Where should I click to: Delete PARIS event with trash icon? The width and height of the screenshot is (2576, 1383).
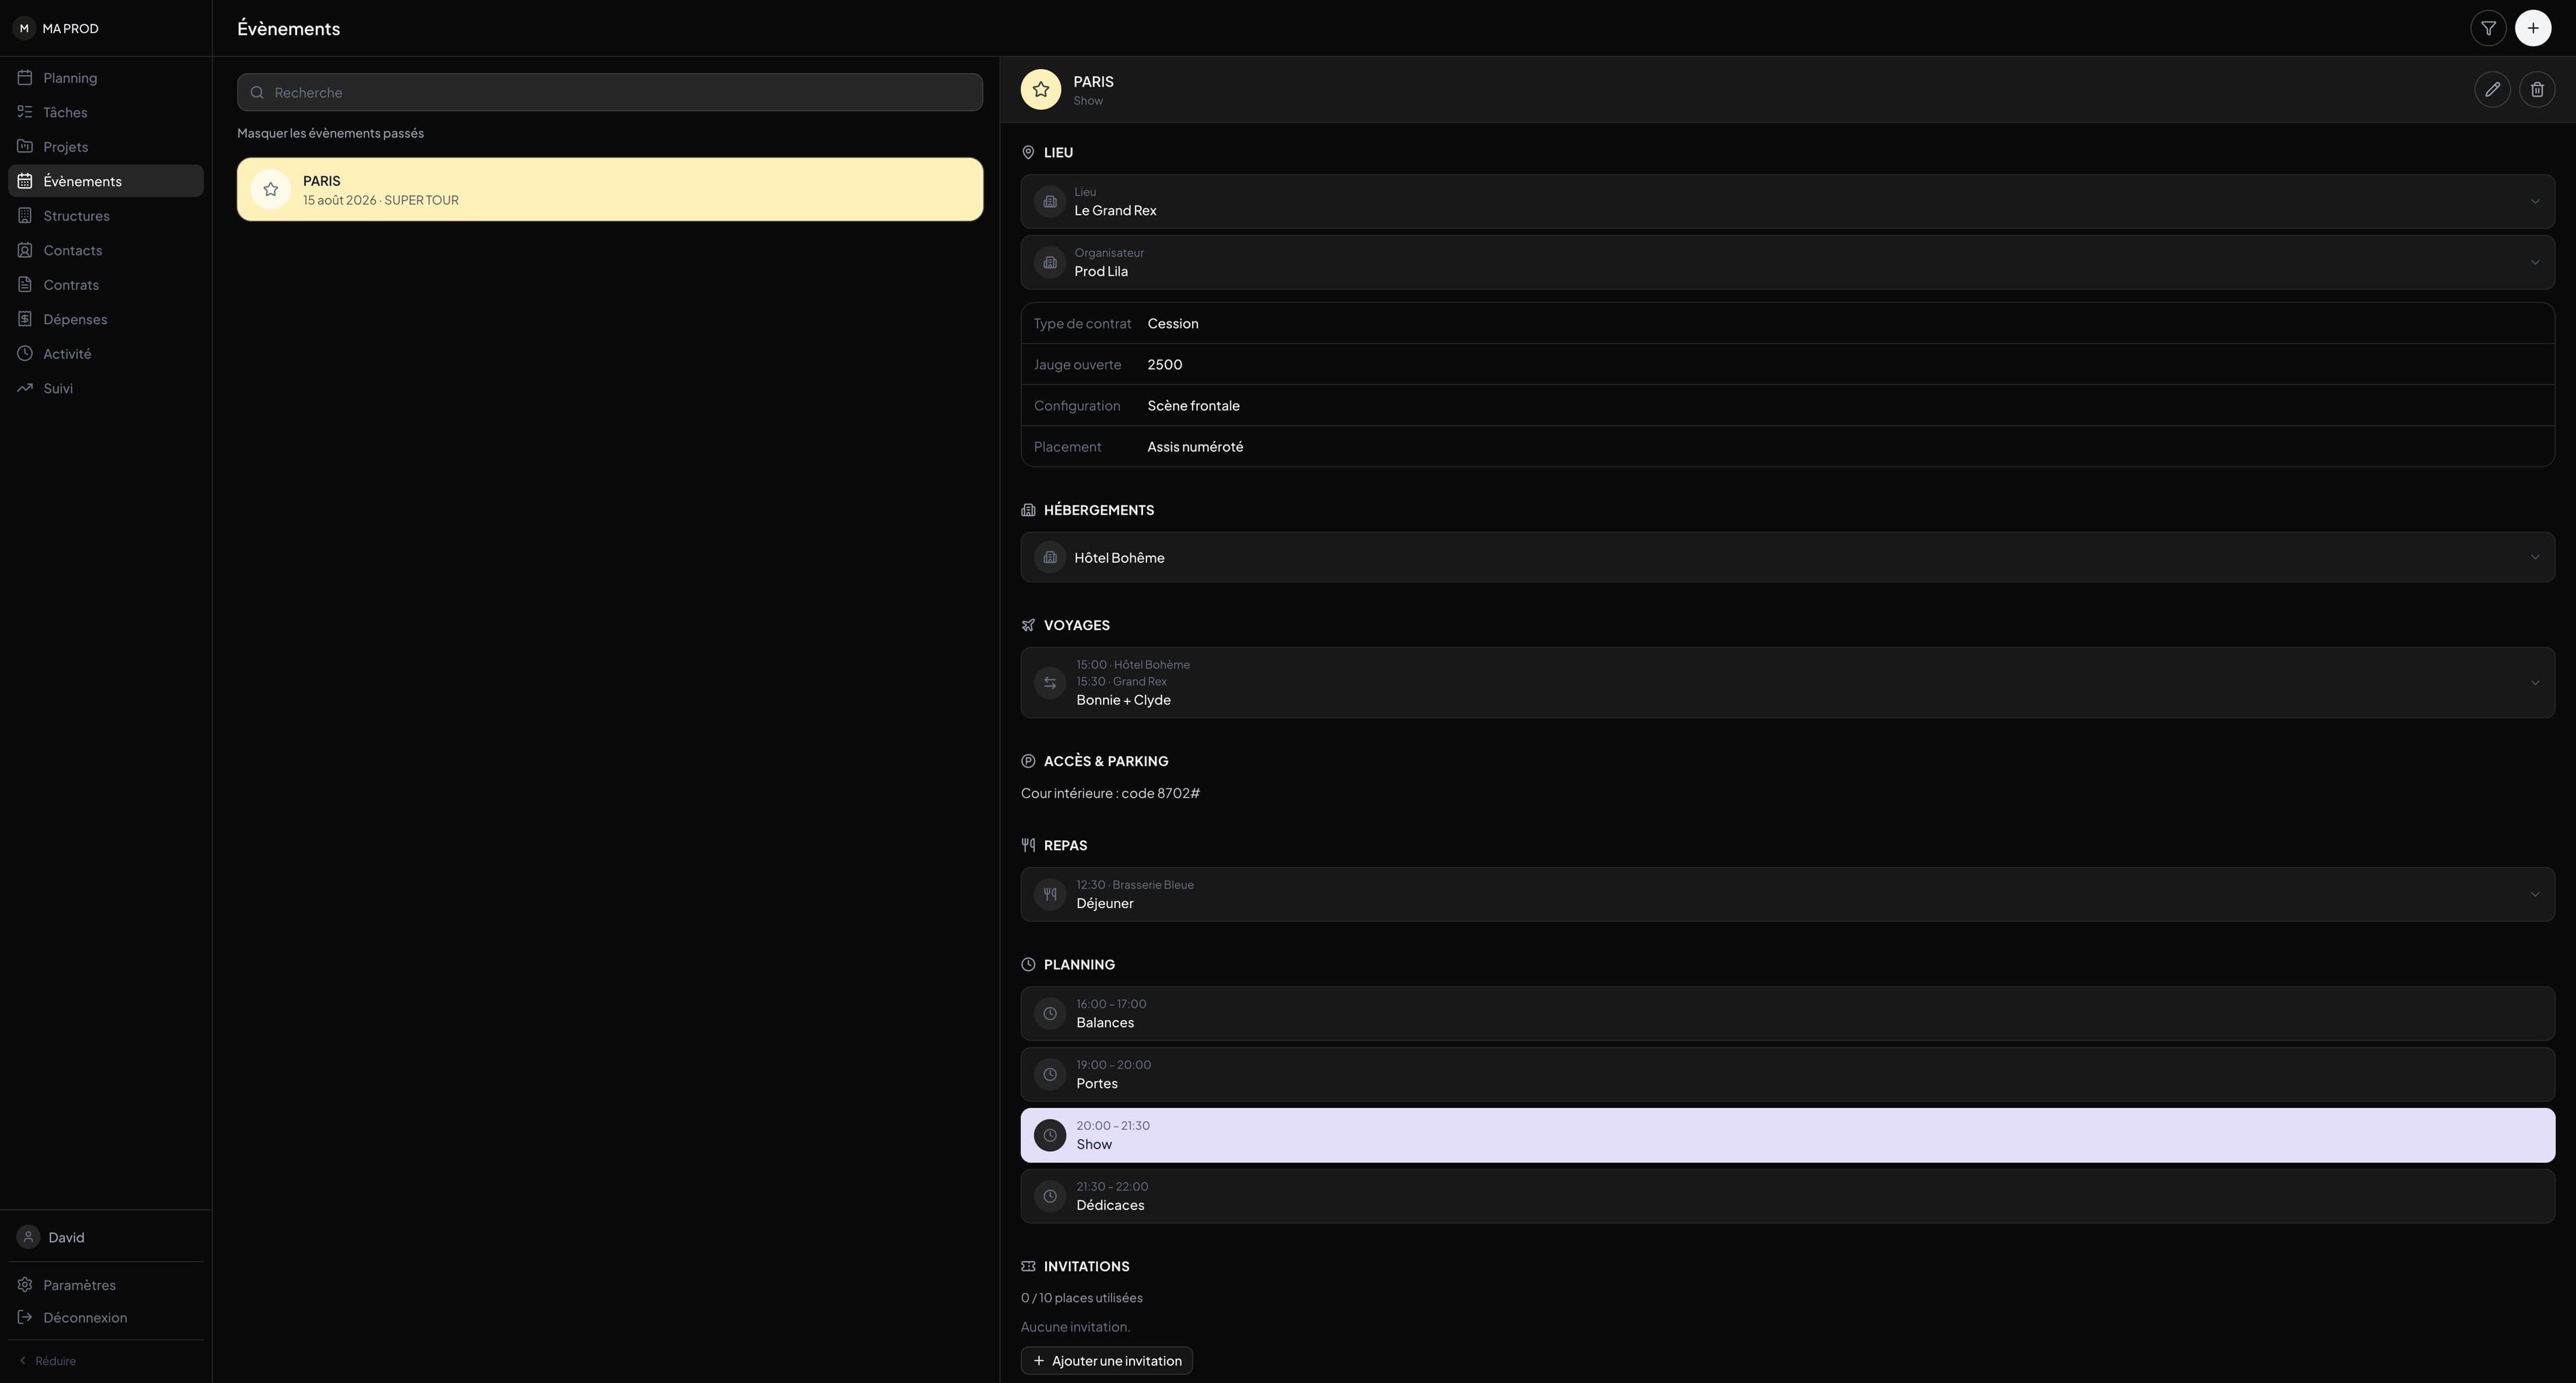click(x=2537, y=89)
